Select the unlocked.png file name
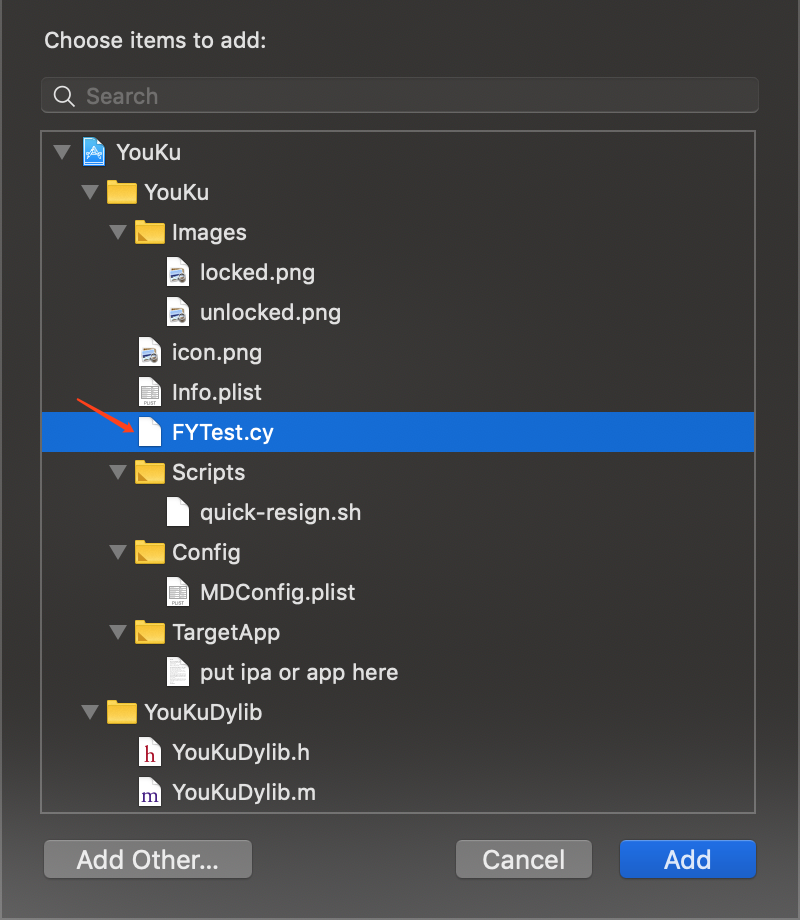Image resolution: width=800 pixels, height=920 pixels. pyautogui.click(x=270, y=313)
